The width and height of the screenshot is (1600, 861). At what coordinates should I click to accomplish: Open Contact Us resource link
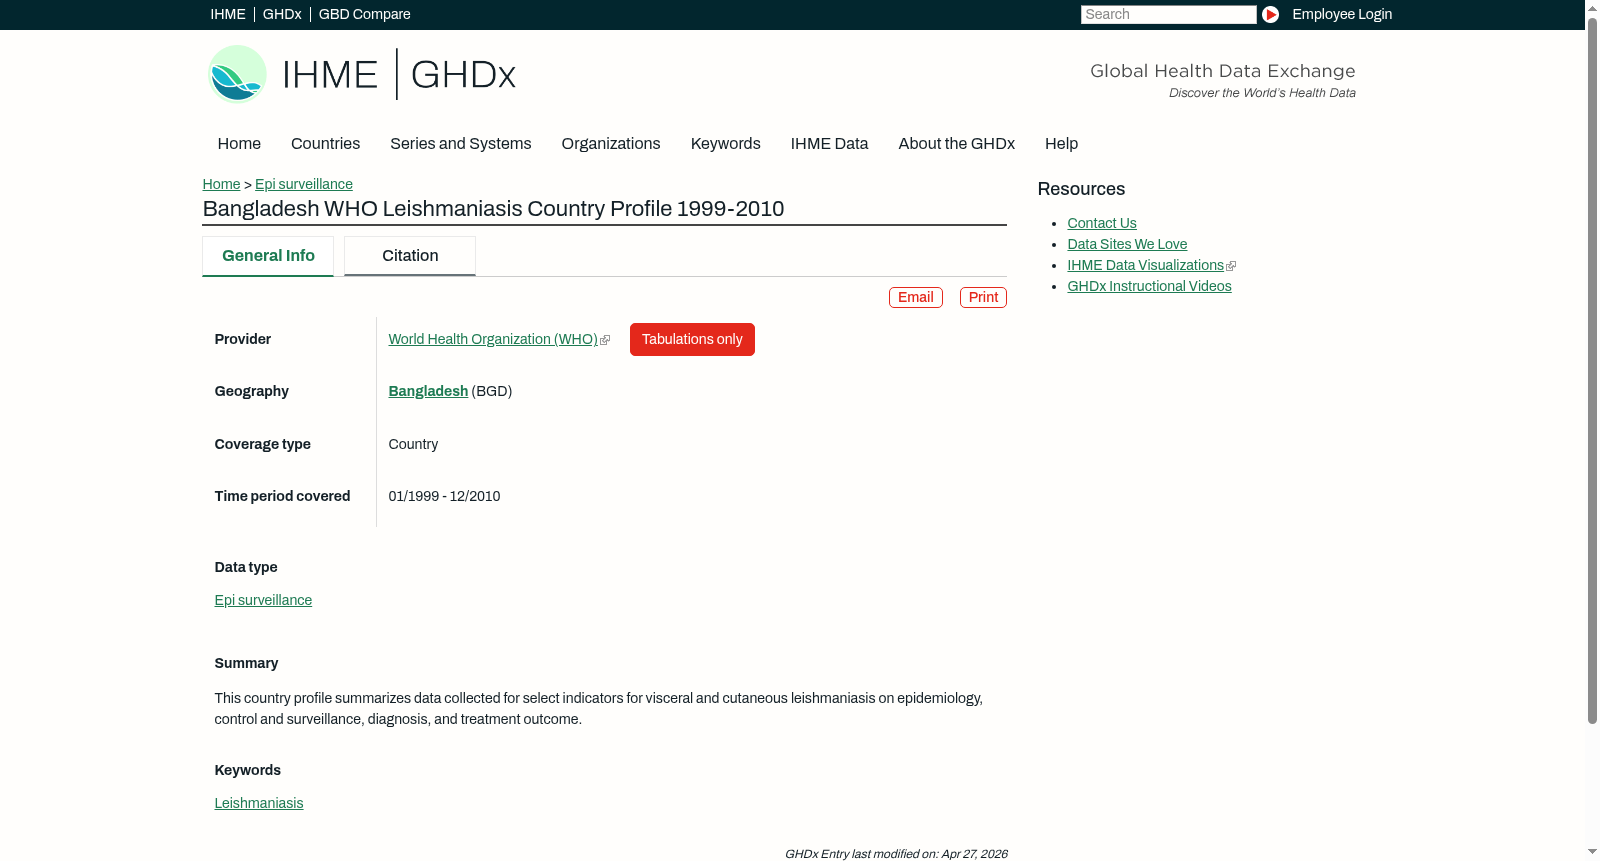[x=1102, y=223]
